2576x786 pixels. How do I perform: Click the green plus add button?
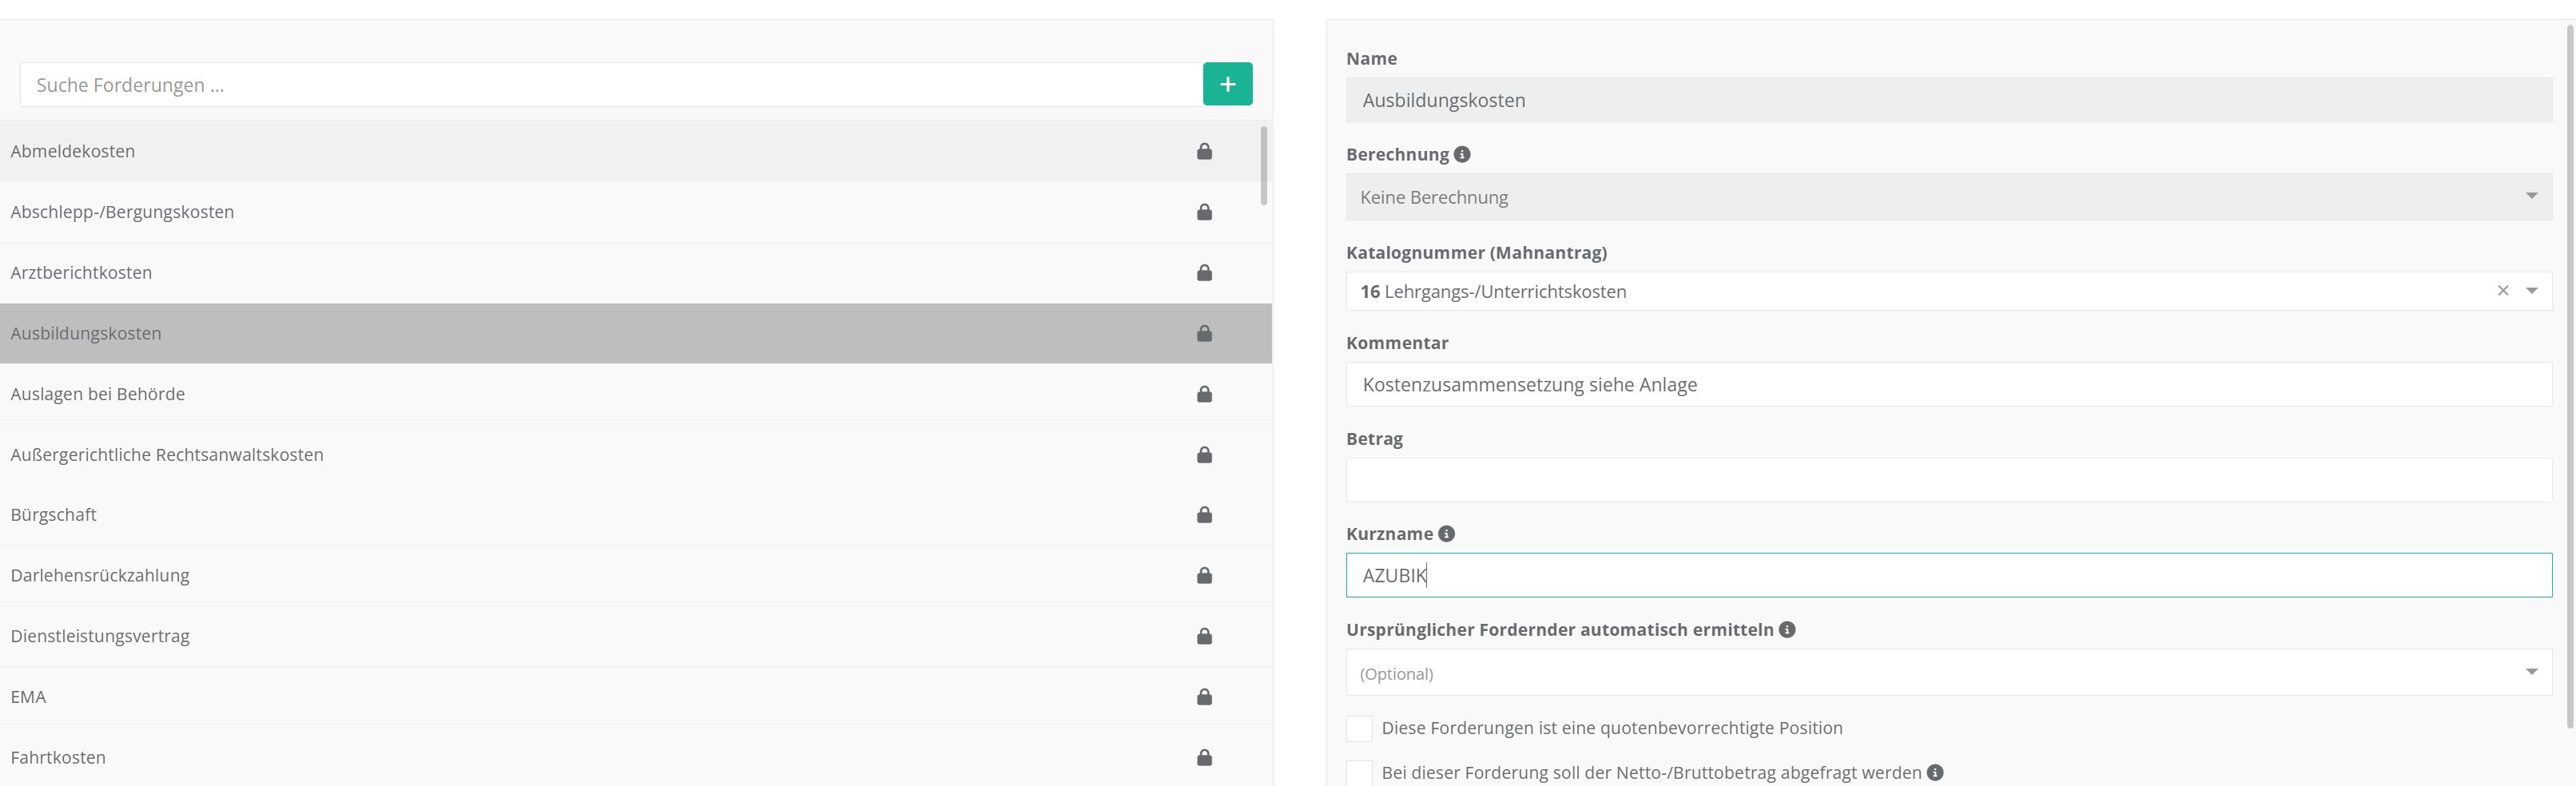(1227, 85)
